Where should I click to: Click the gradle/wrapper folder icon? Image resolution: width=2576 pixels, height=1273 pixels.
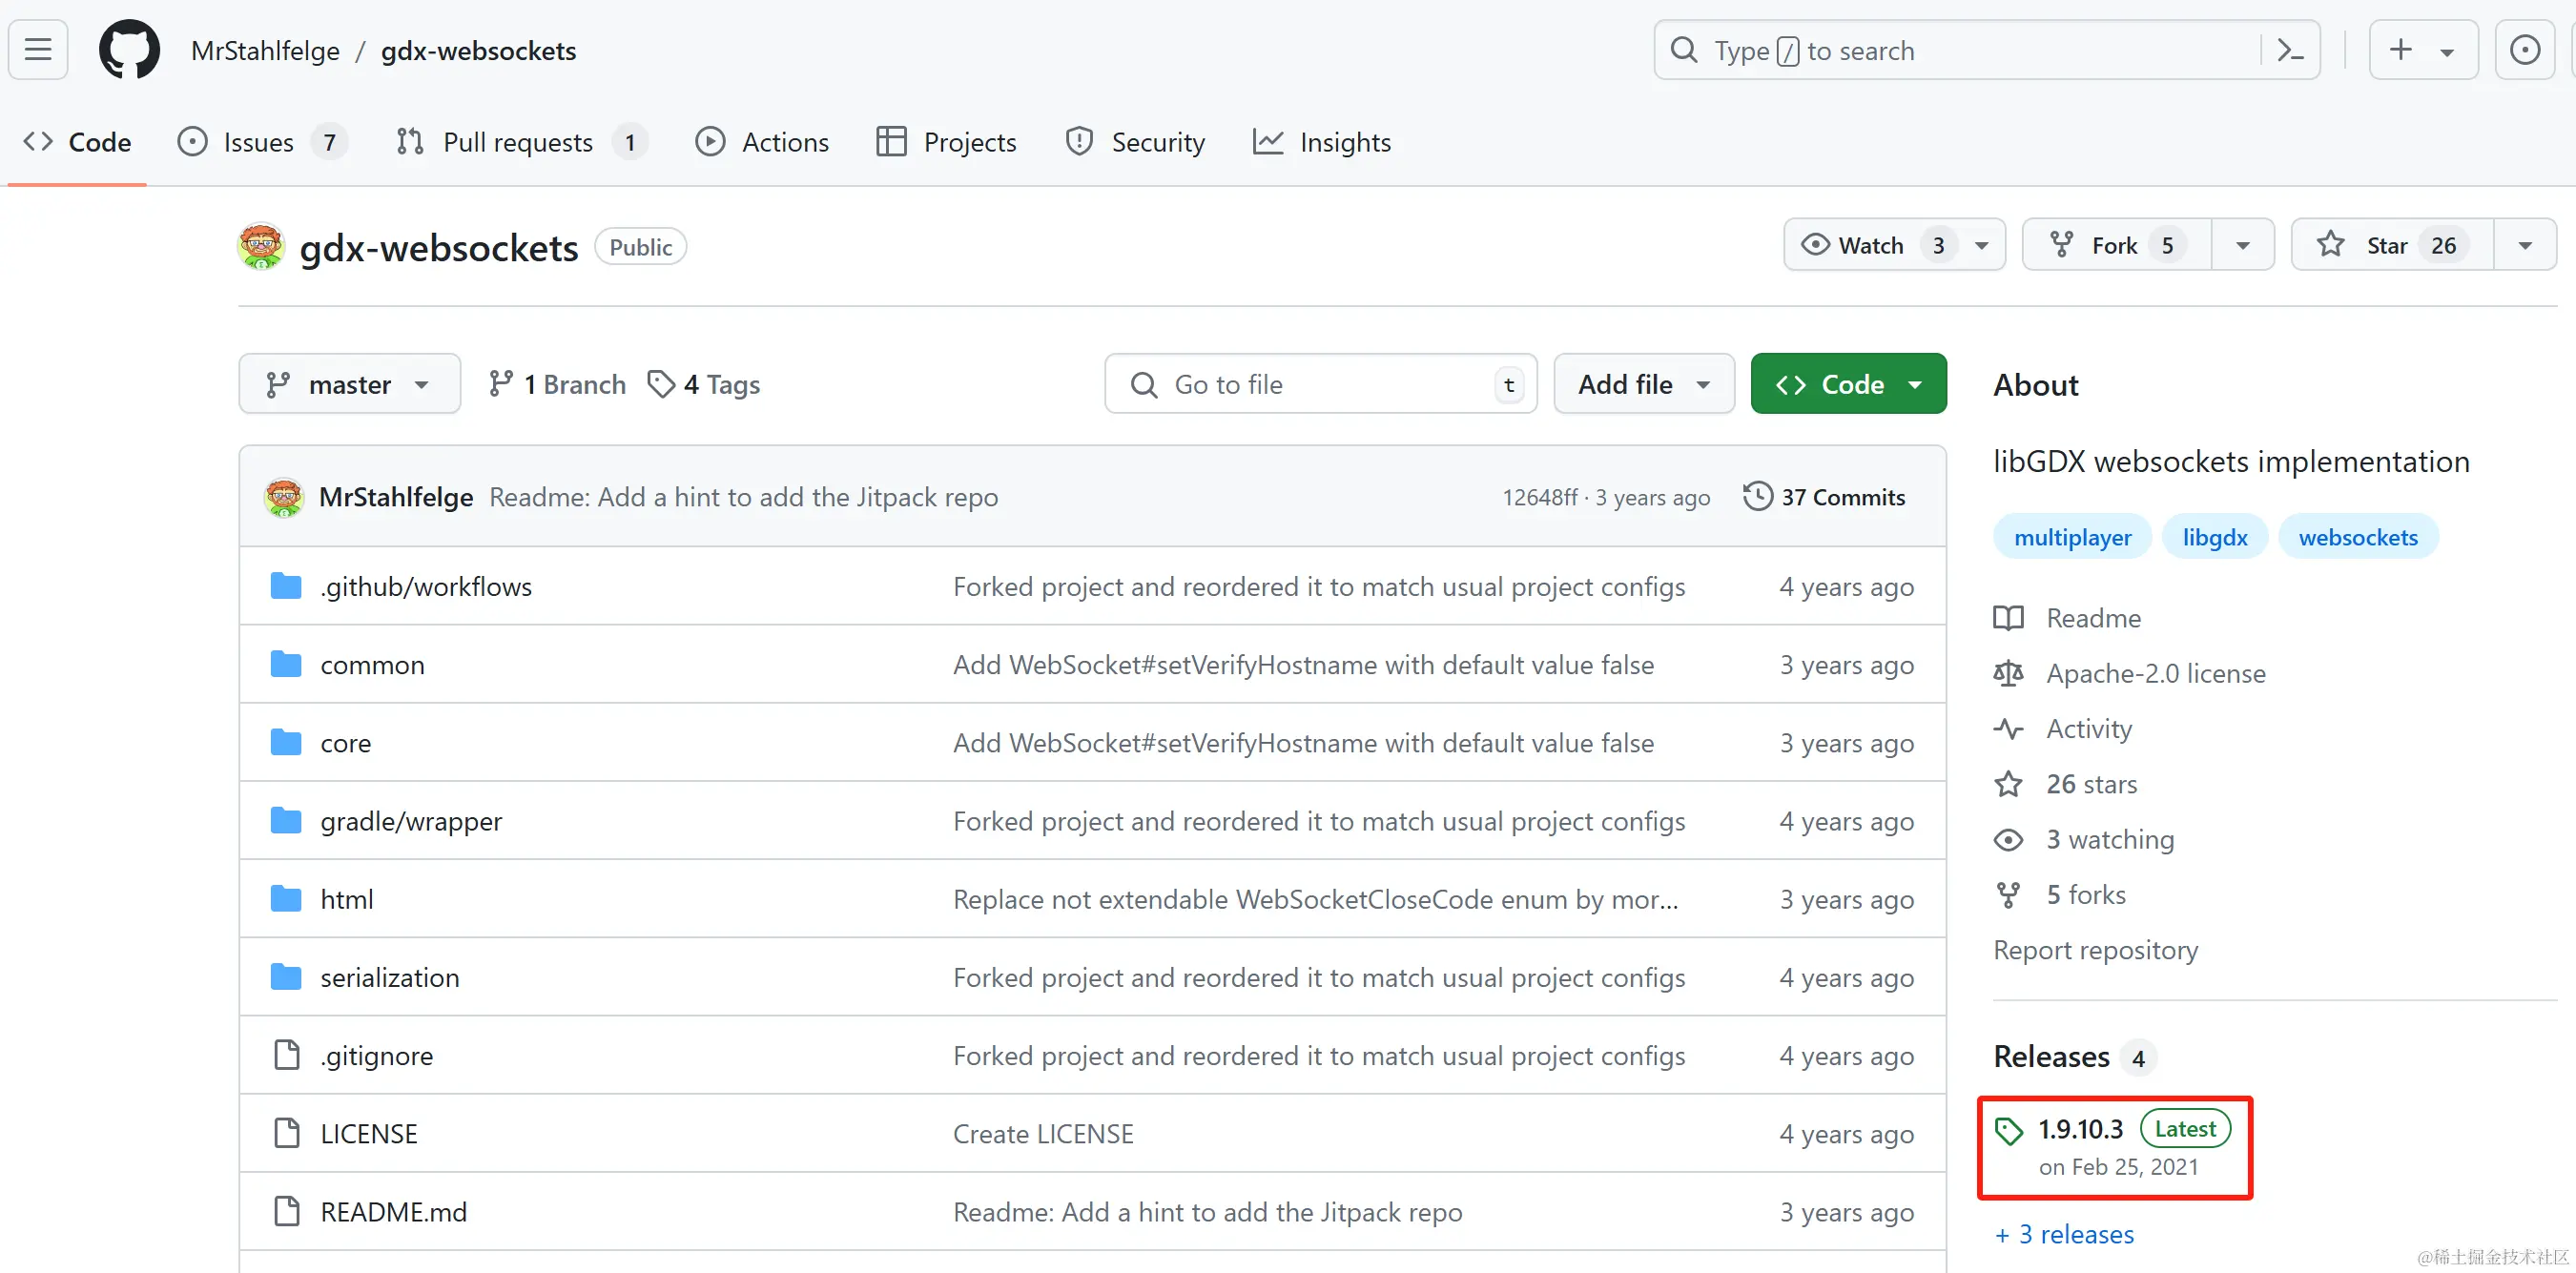tap(286, 820)
